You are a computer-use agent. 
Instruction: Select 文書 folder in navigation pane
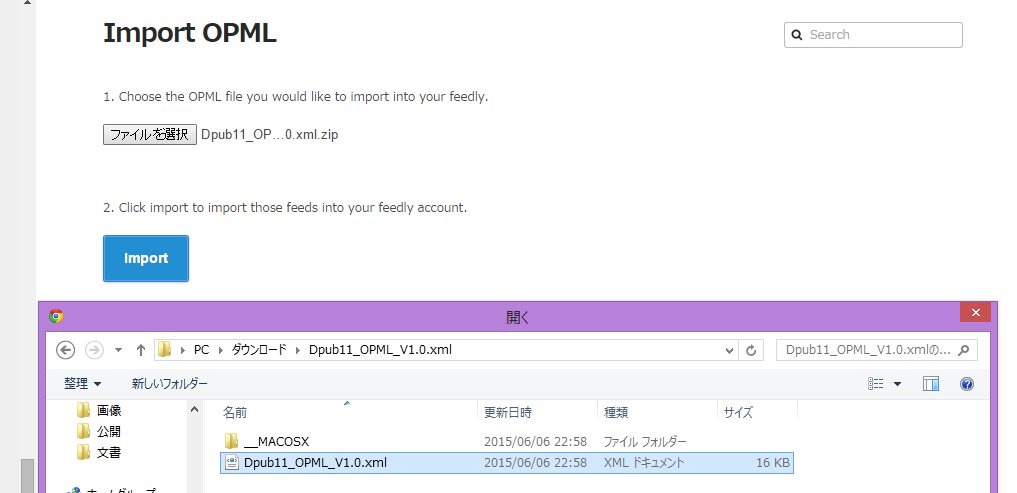[x=109, y=452]
